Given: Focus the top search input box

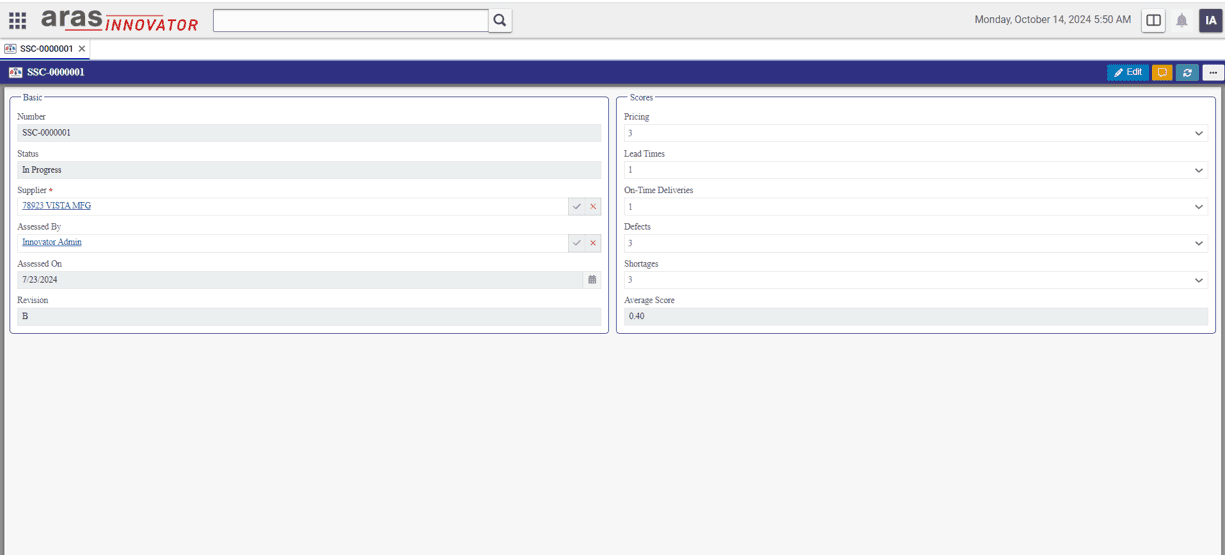Looking at the screenshot, I should click(351, 20).
